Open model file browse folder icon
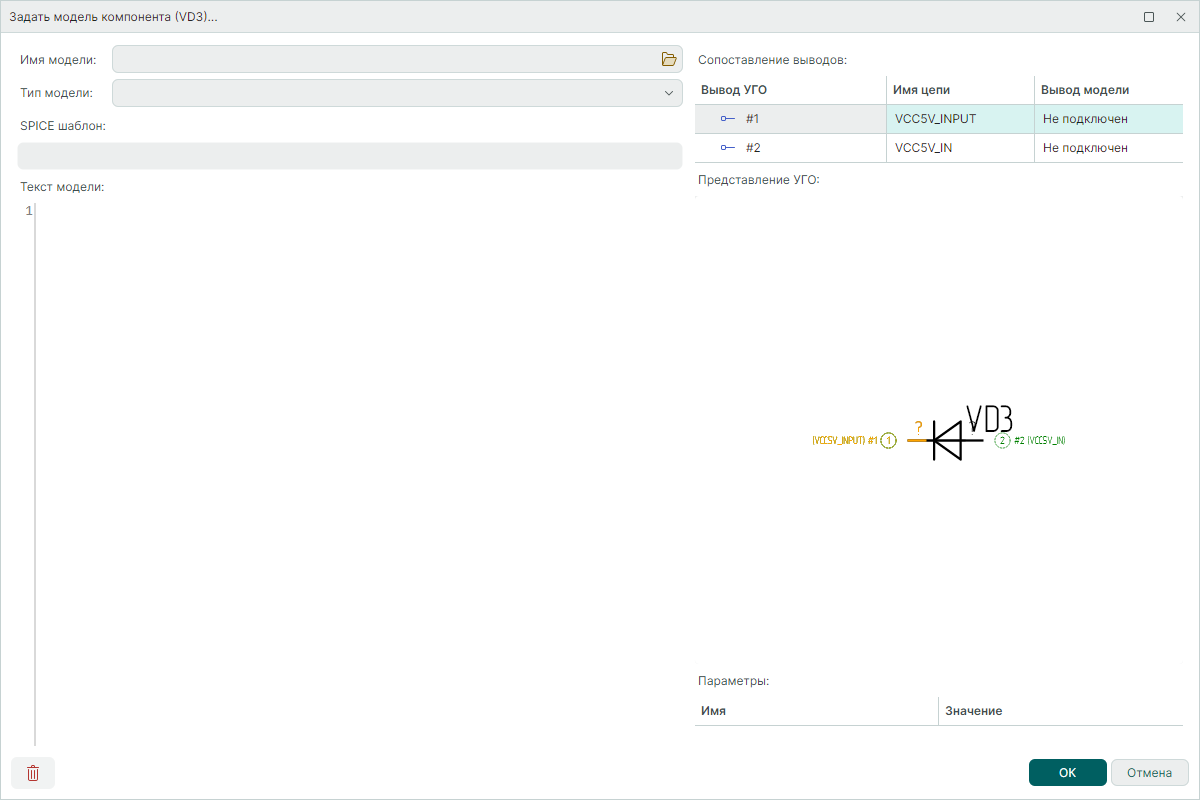 tap(669, 59)
